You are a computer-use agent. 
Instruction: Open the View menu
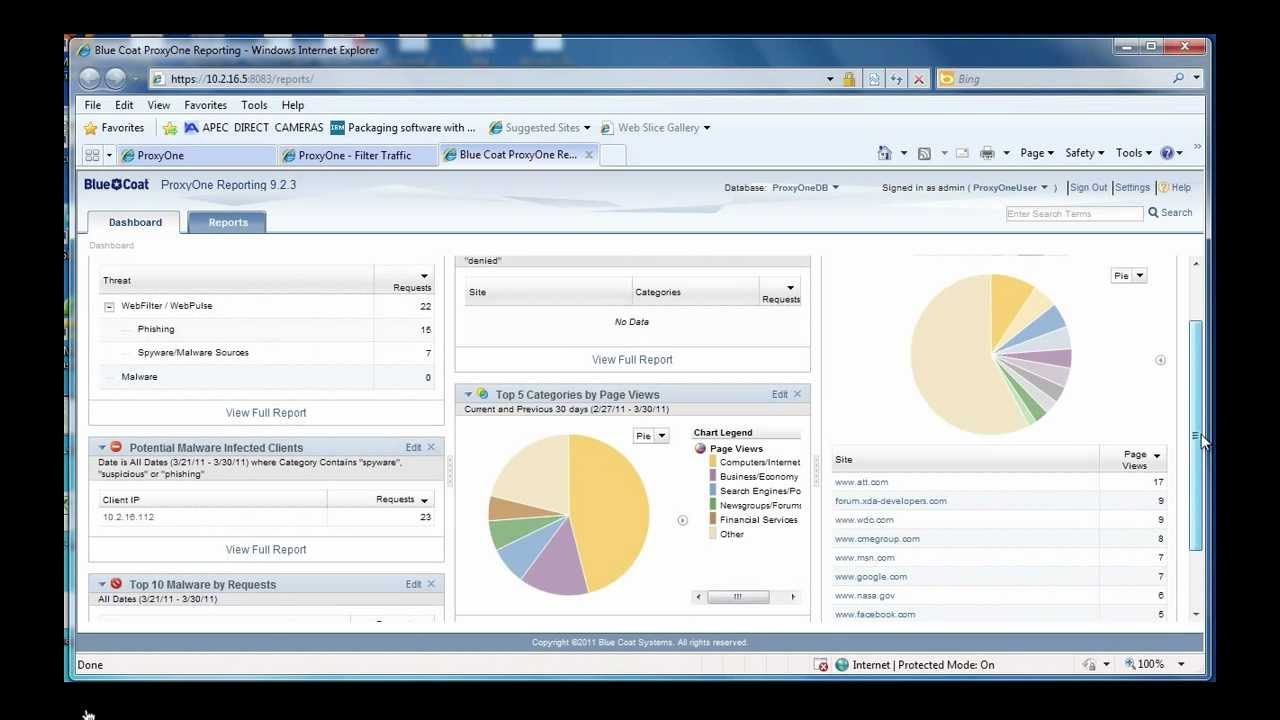(x=158, y=105)
